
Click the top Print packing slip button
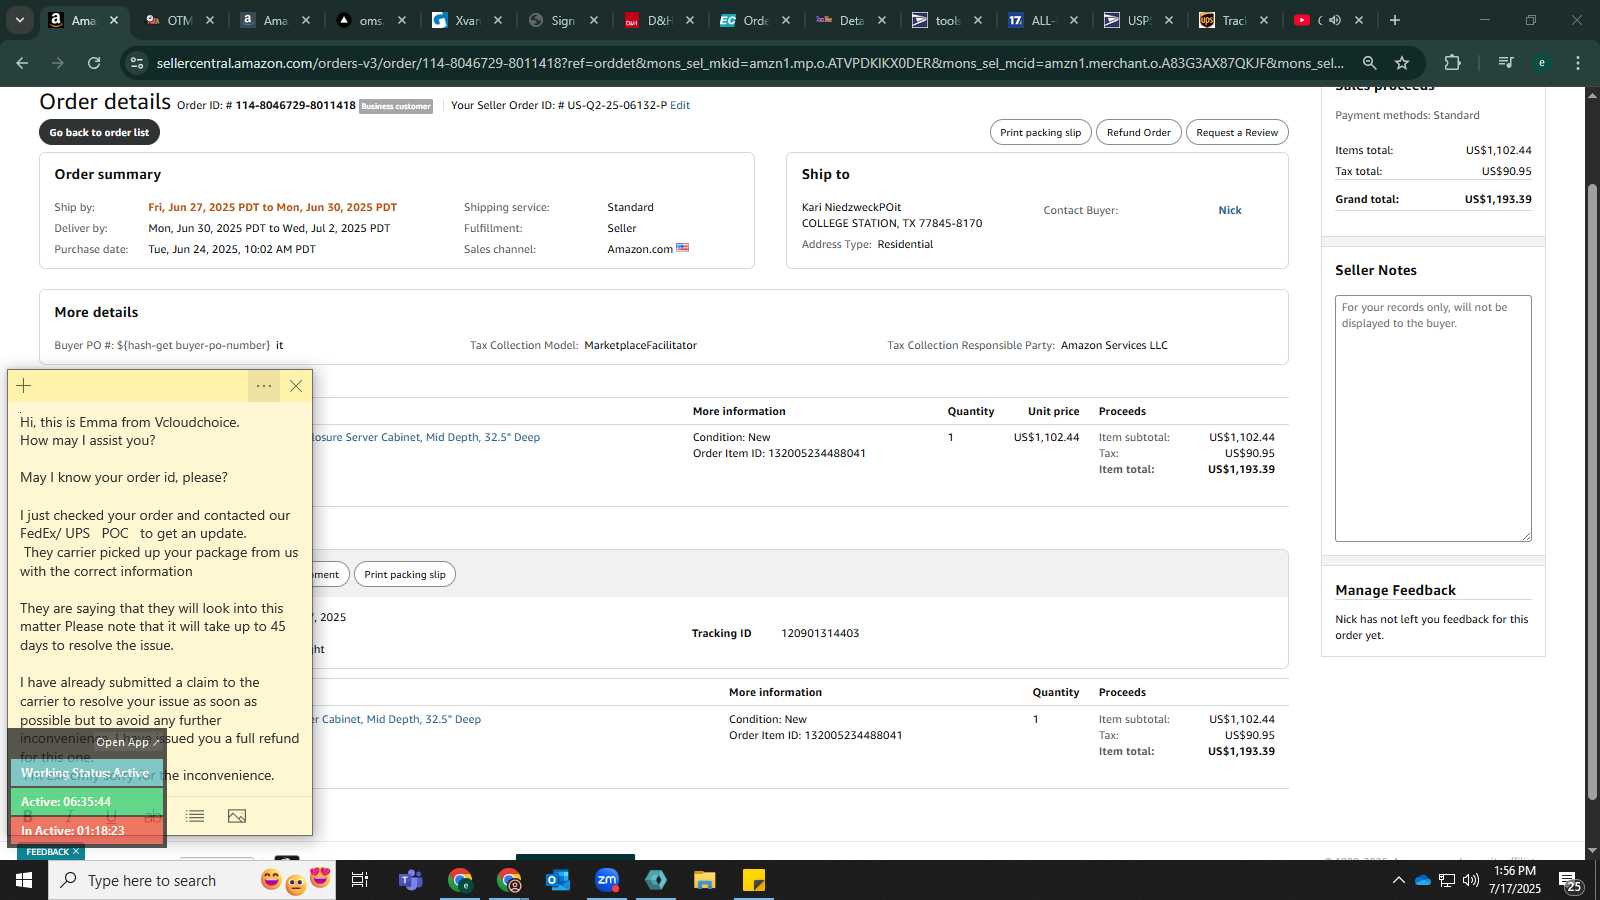point(1040,132)
